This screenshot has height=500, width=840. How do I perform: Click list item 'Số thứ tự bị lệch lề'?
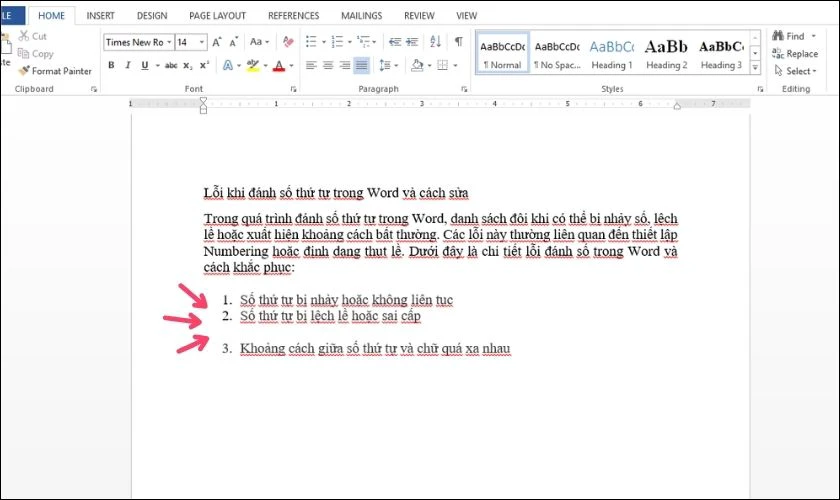pos(330,316)
